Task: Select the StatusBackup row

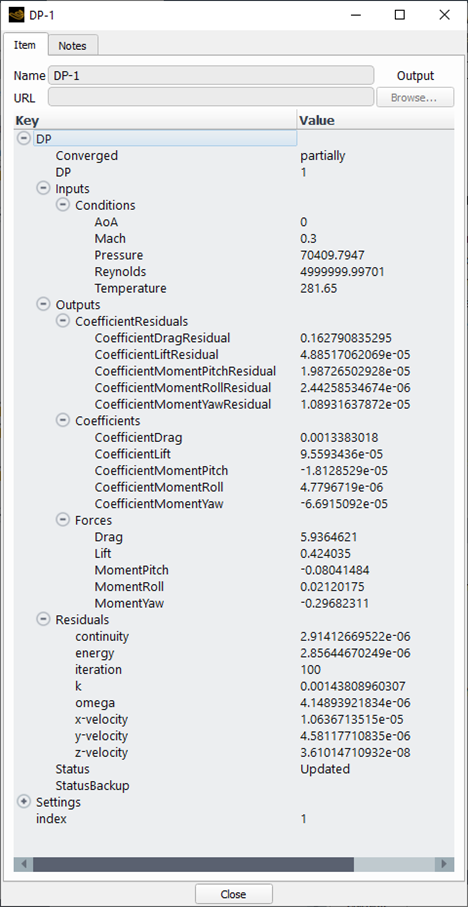Action: (x=234, y=786)
